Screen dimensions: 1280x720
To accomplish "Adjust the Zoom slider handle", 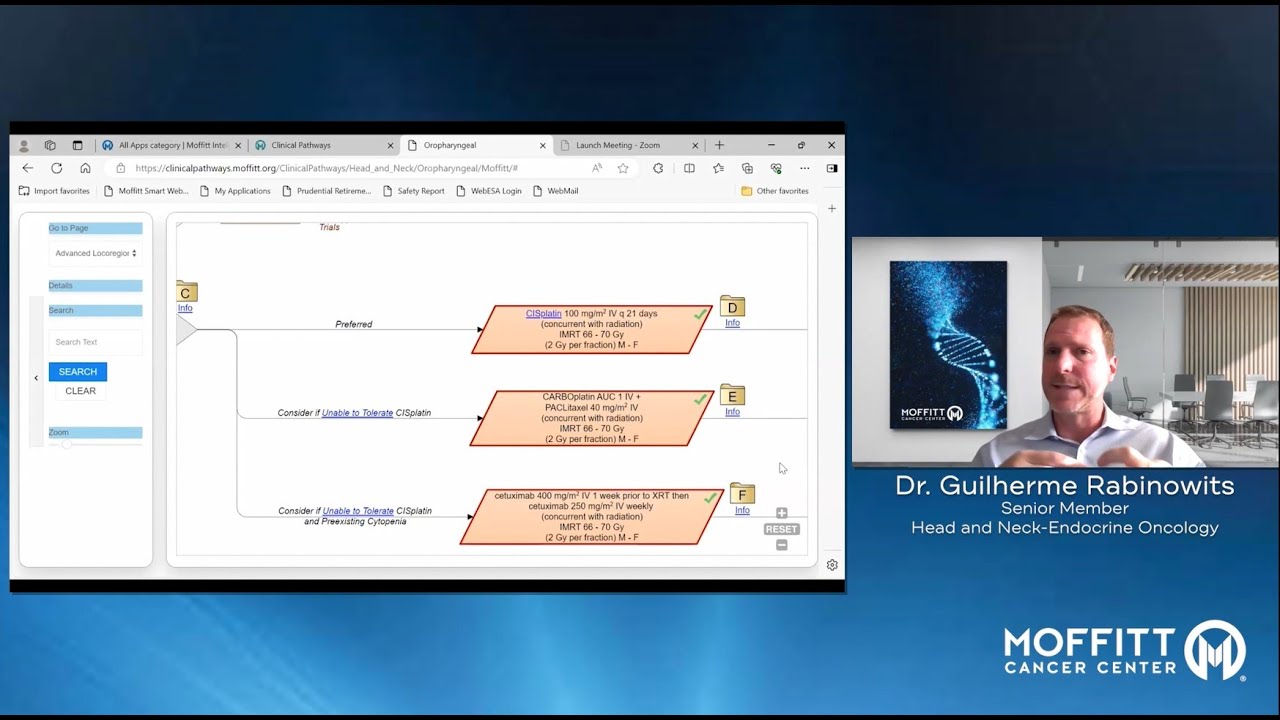I will coord(66,445).
